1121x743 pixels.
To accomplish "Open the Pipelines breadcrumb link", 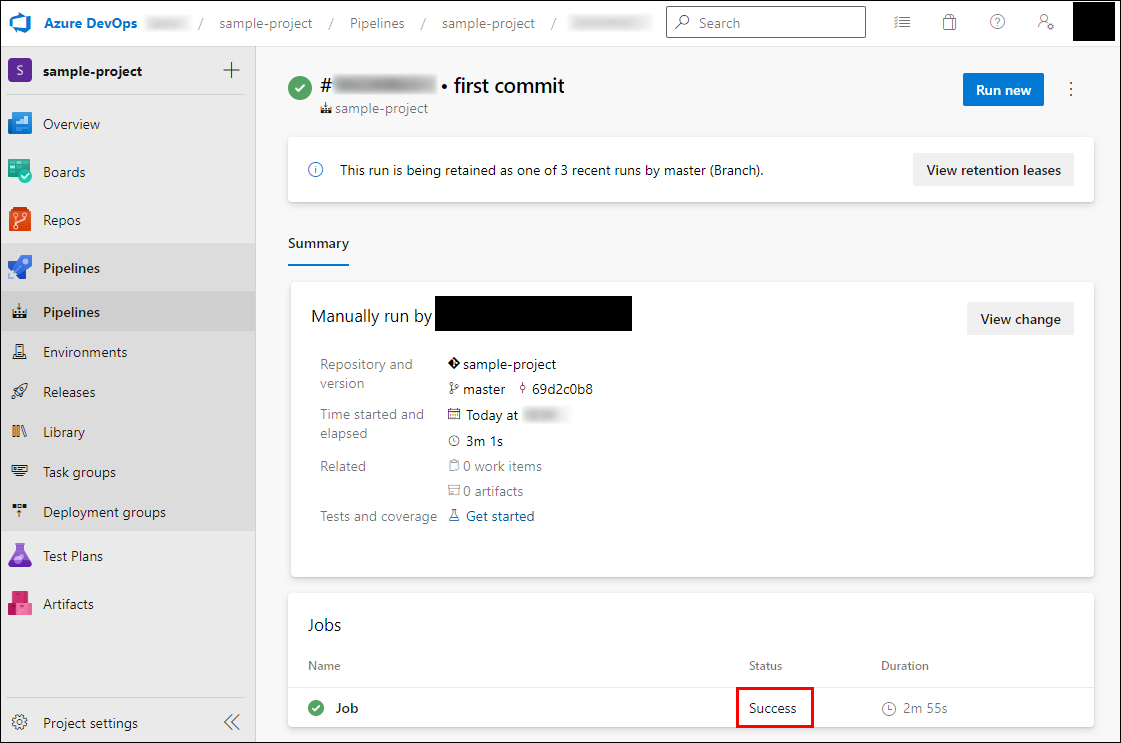I will [377, 23].
